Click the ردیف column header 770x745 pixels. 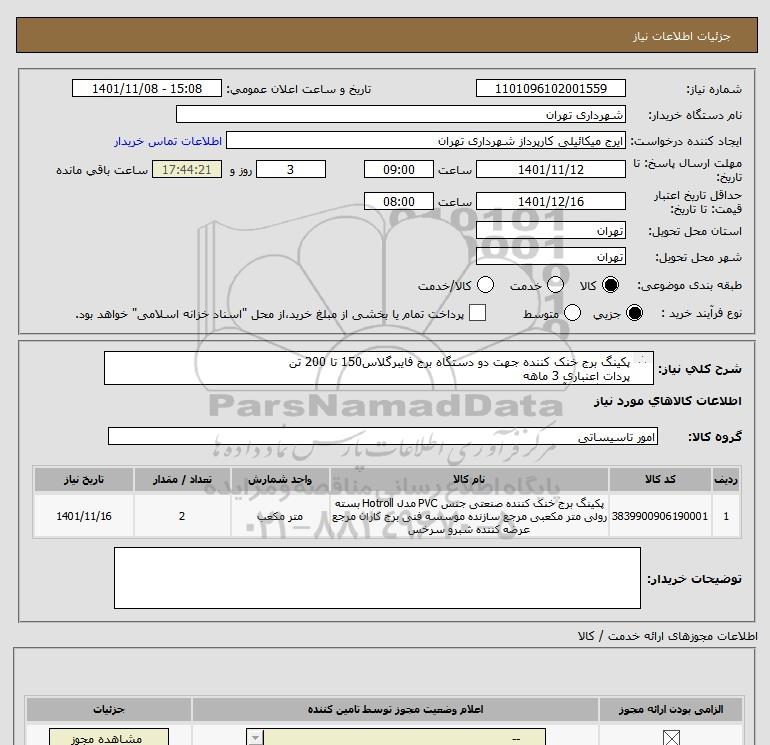(726, 479)
